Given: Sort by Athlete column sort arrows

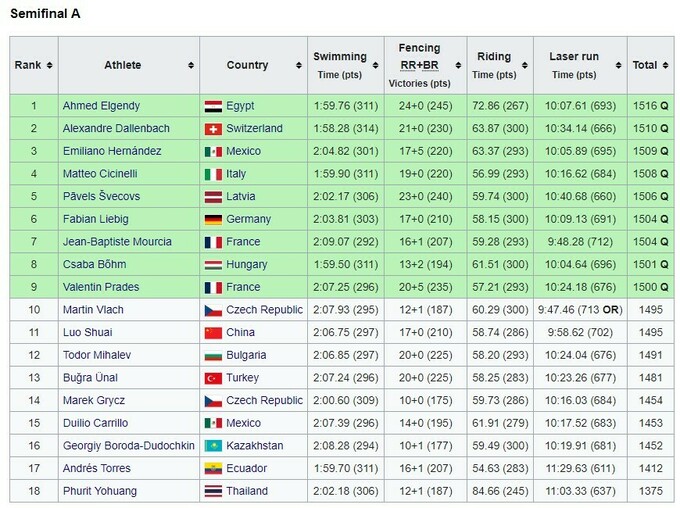Looking at the screenshot, I should 189,66.
